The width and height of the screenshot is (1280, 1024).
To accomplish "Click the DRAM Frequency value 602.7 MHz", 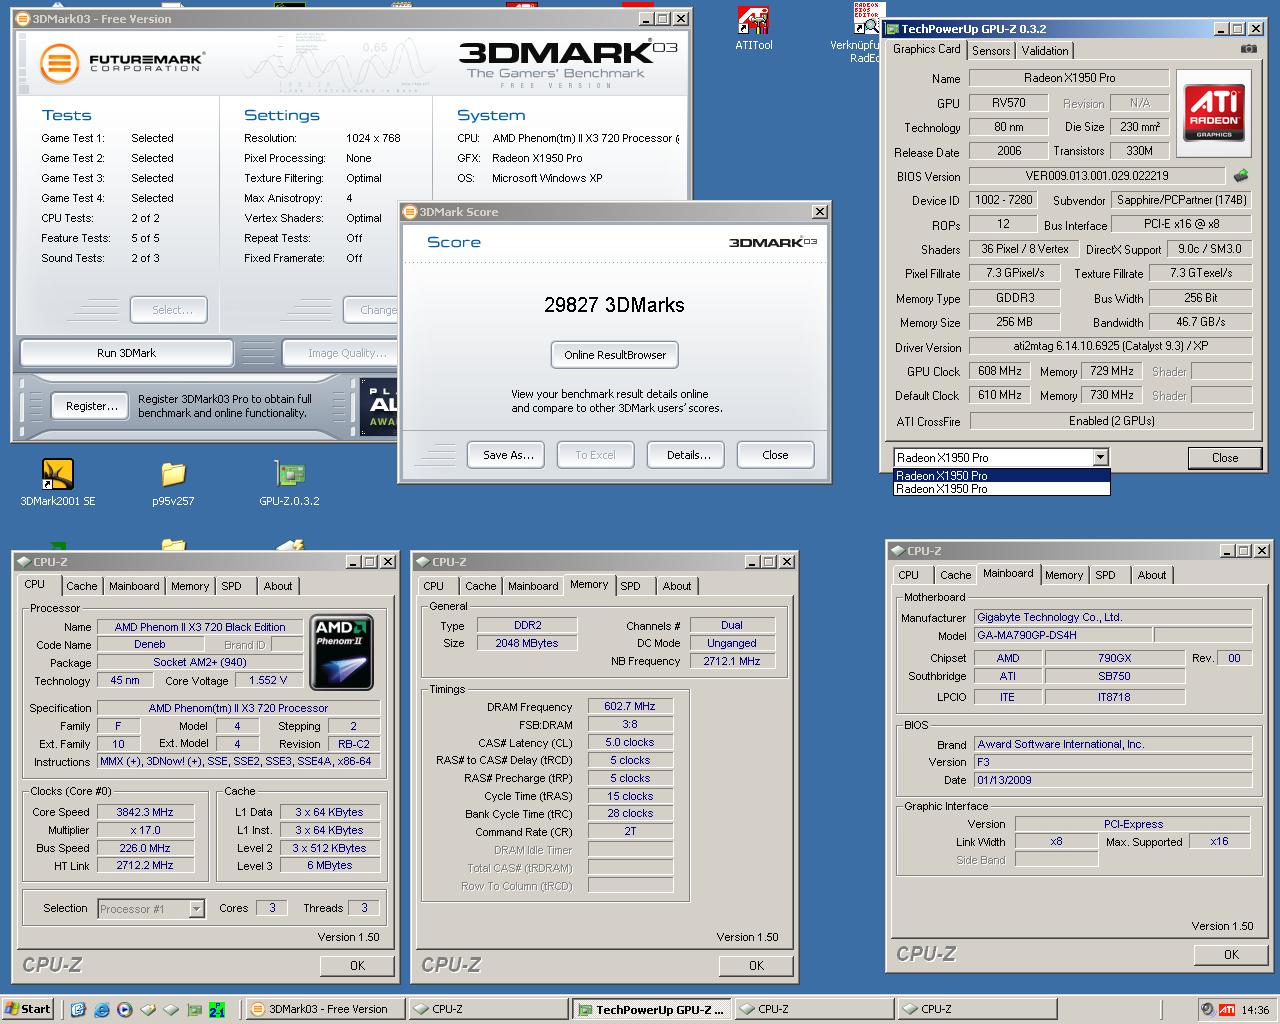I will coord(630,706).
